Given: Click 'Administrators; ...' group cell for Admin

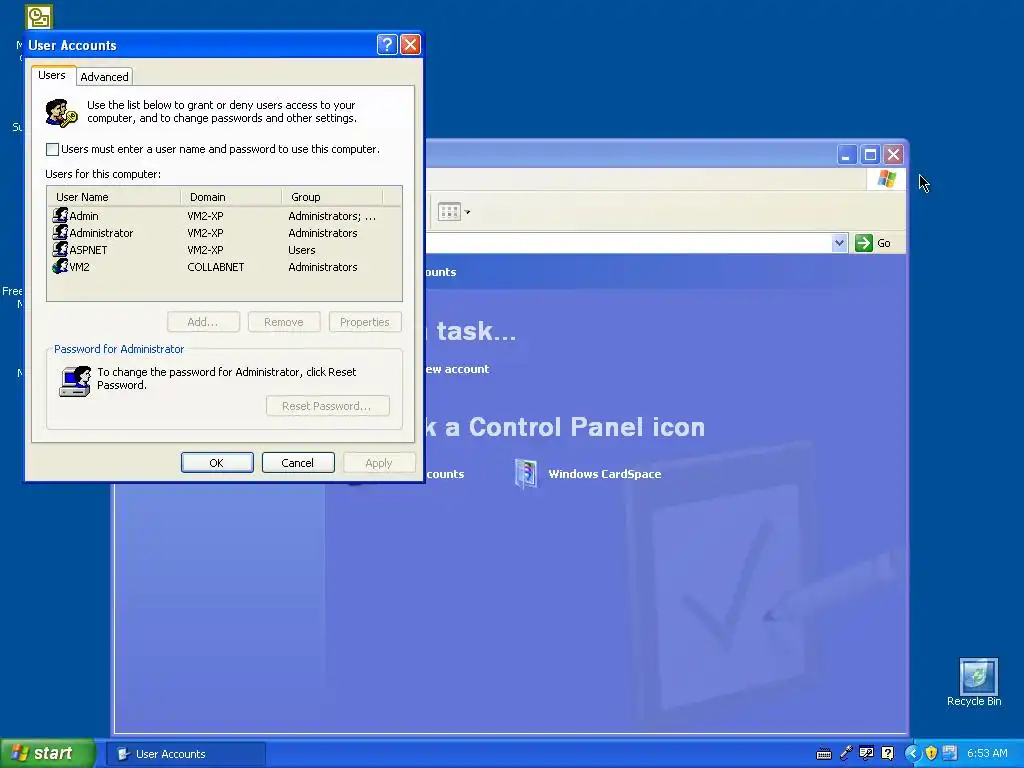Looking at the screenshot, I should tap(332, 216).
